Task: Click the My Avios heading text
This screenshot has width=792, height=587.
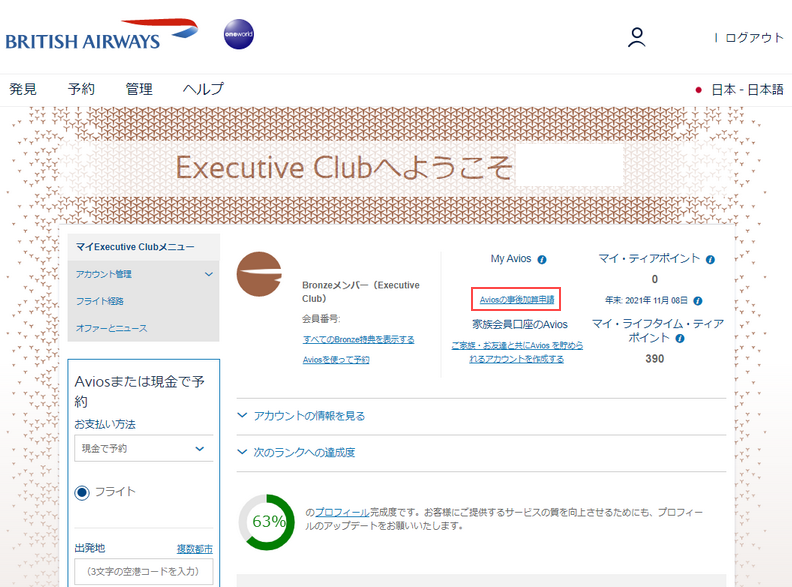Action: pyautogui.click(x=511, y=259)
